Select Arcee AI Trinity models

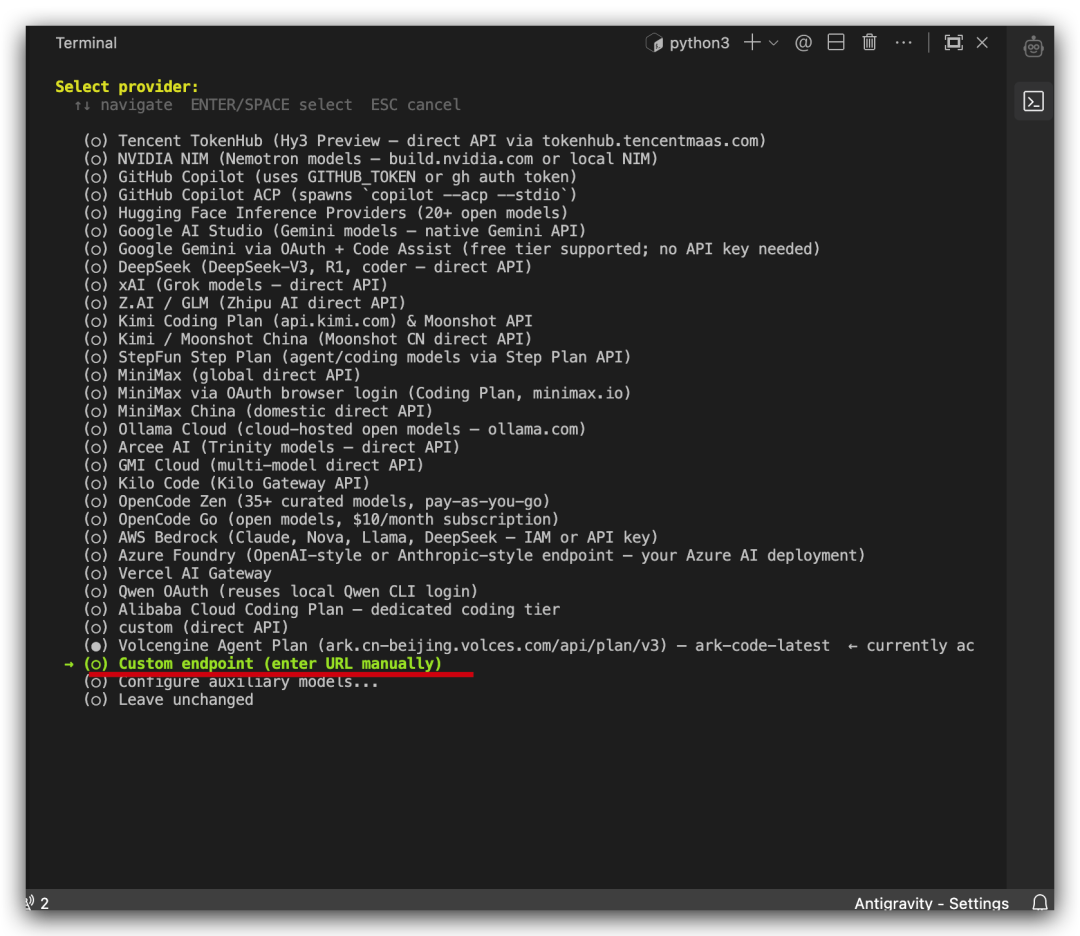(271, 447)
